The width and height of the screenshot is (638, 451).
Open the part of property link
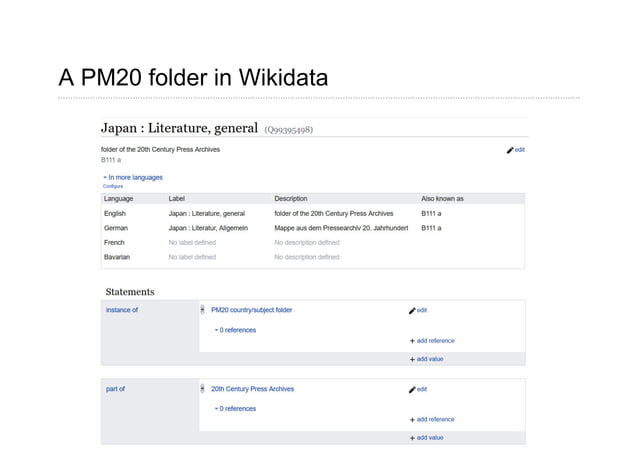116,389
